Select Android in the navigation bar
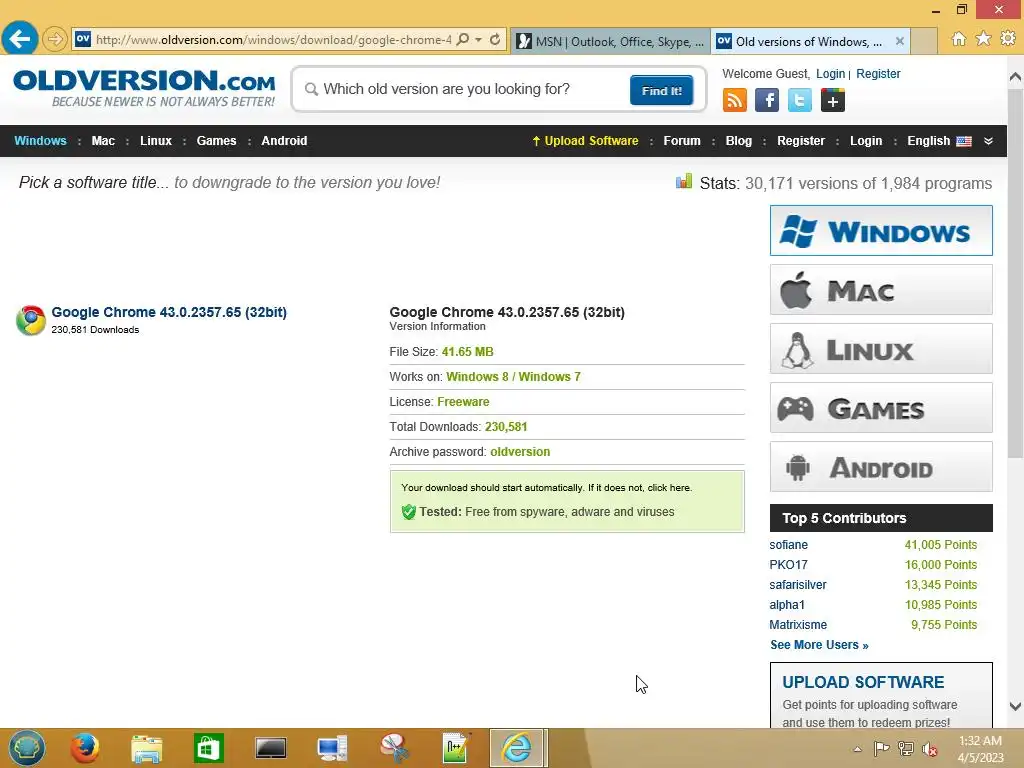Screen dimensions: 1024x768 coord(284,140)
